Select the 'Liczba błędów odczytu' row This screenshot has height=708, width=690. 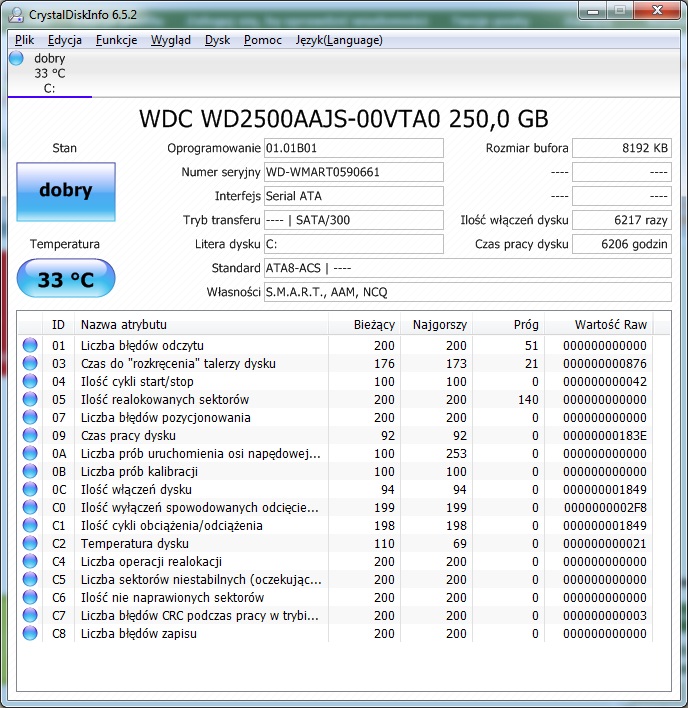[x=335, y=345]
